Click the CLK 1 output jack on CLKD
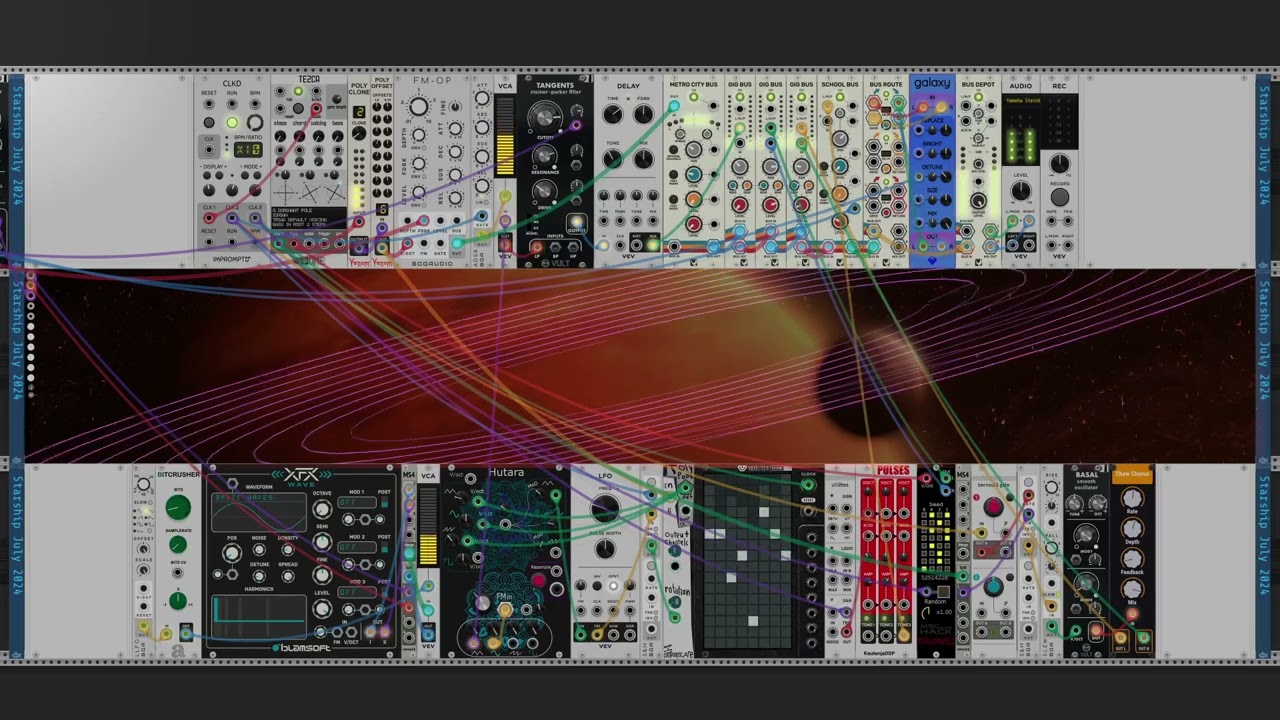 209,217
